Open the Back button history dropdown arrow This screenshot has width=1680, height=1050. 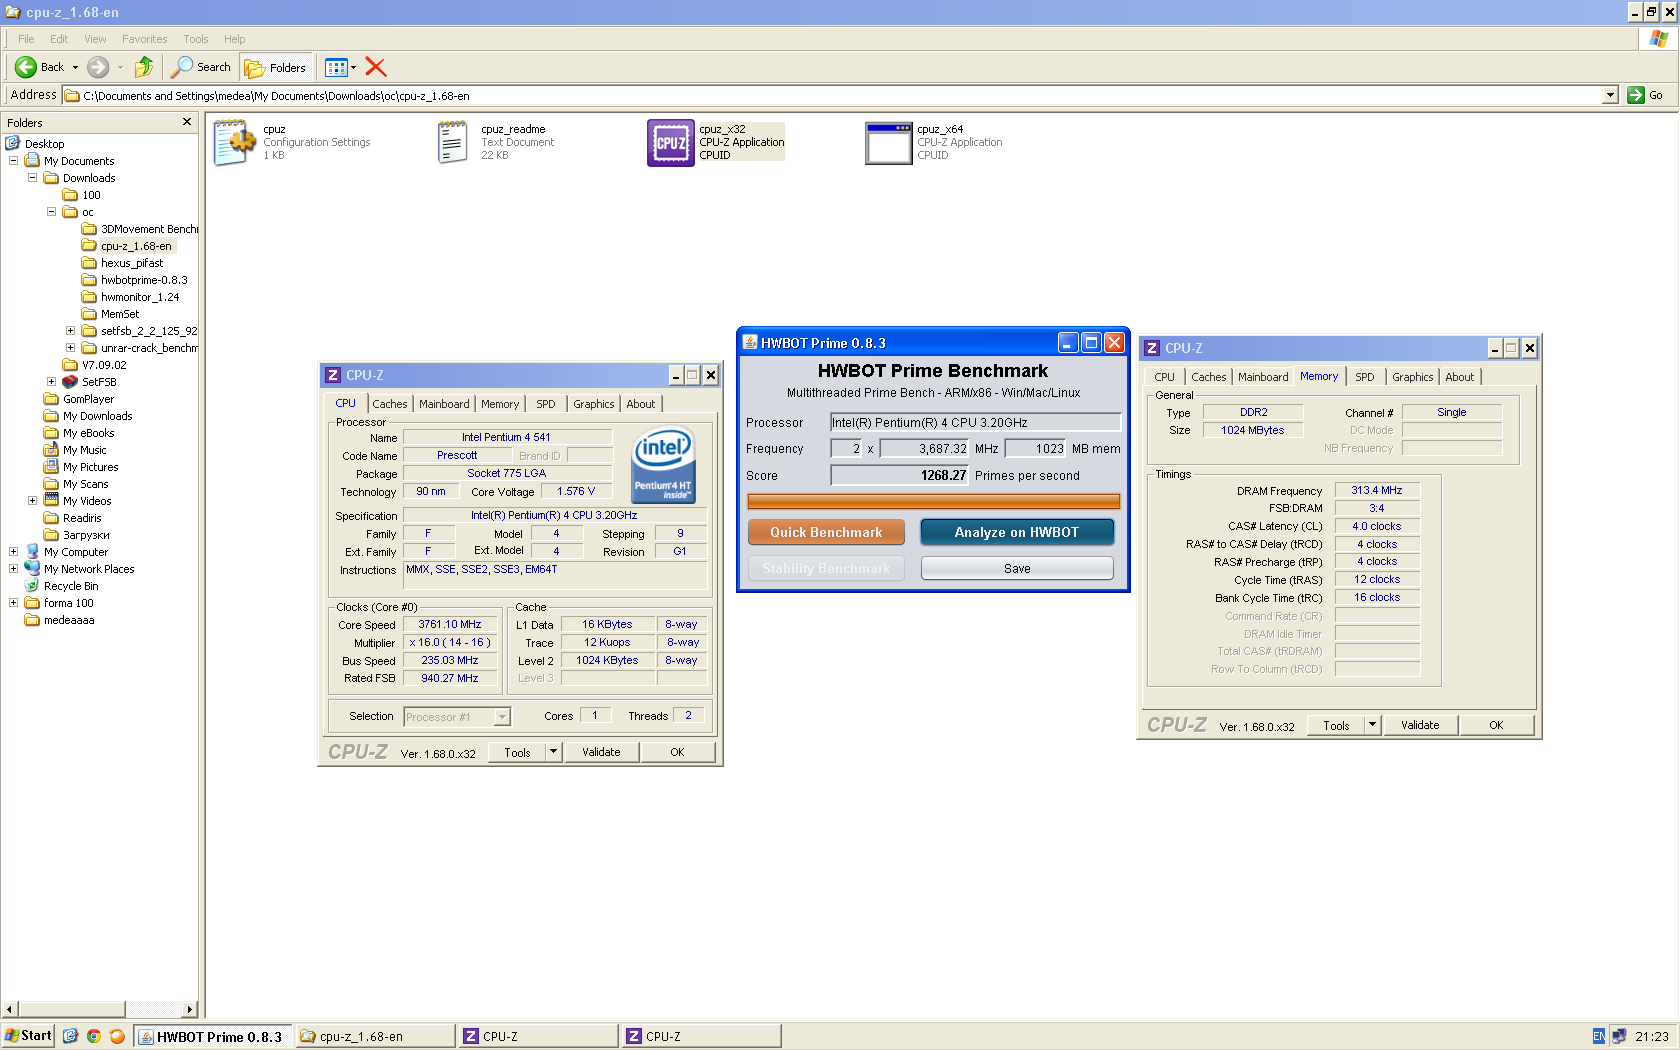click(x=75, y=67)
